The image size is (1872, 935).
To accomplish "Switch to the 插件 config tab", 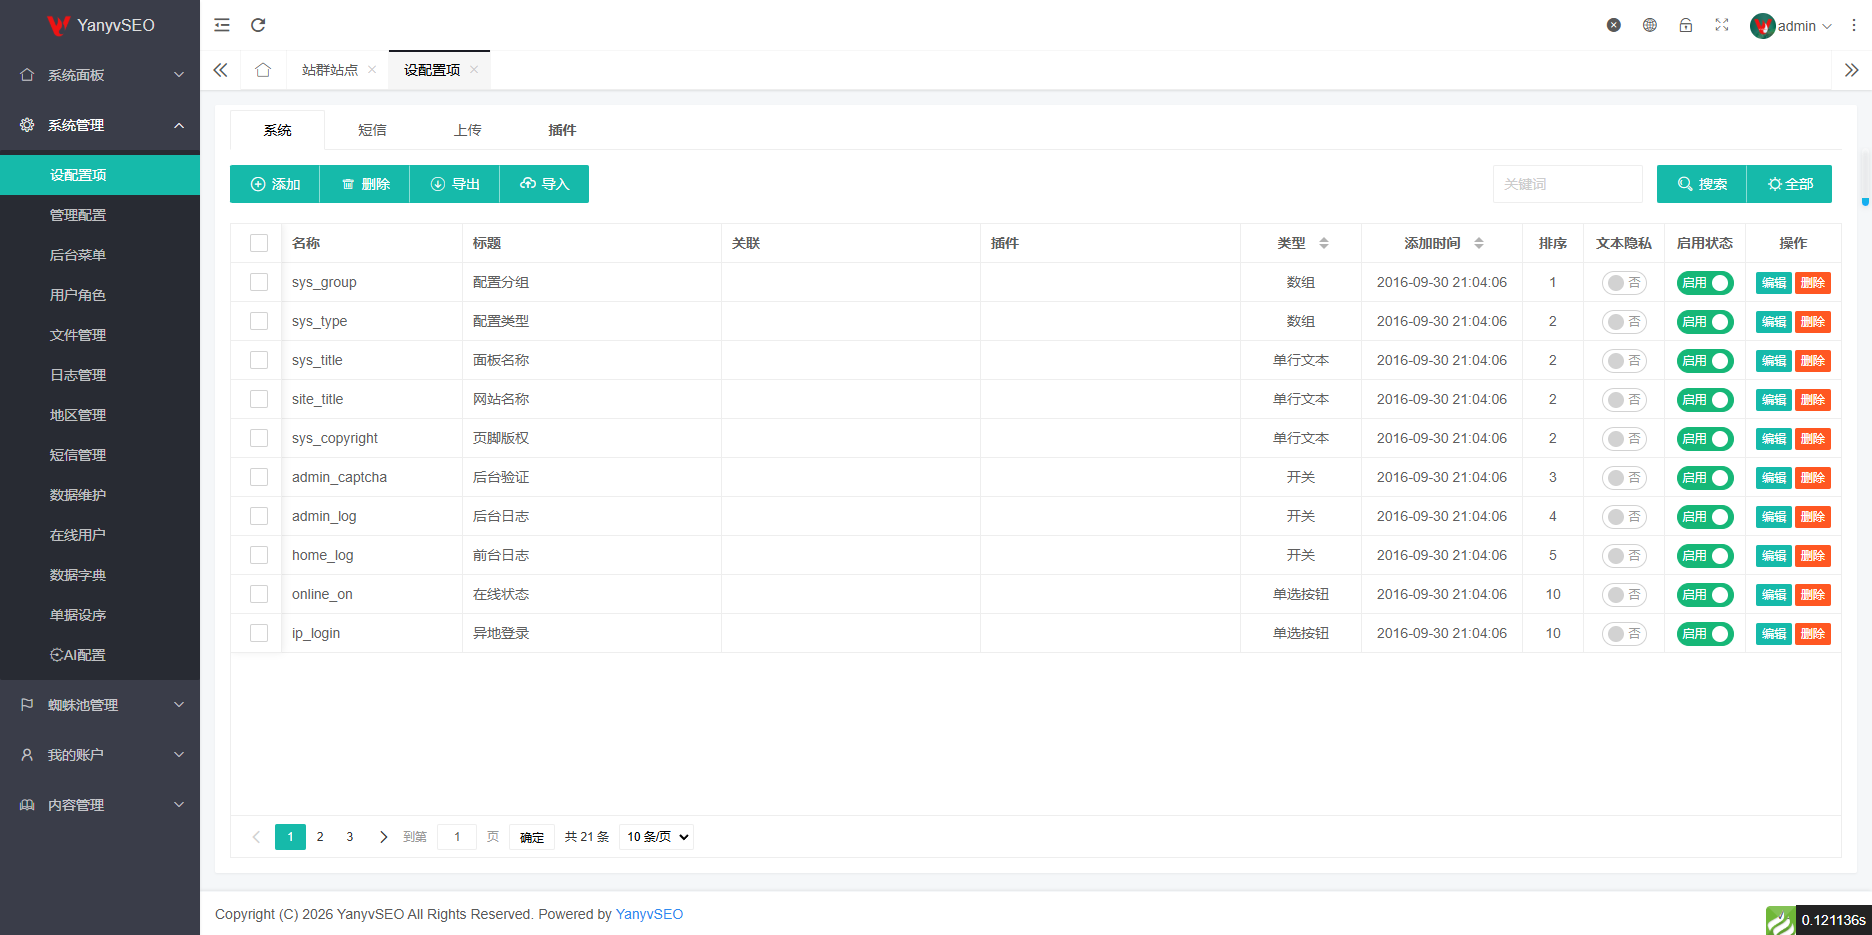I will coord(562,130).
